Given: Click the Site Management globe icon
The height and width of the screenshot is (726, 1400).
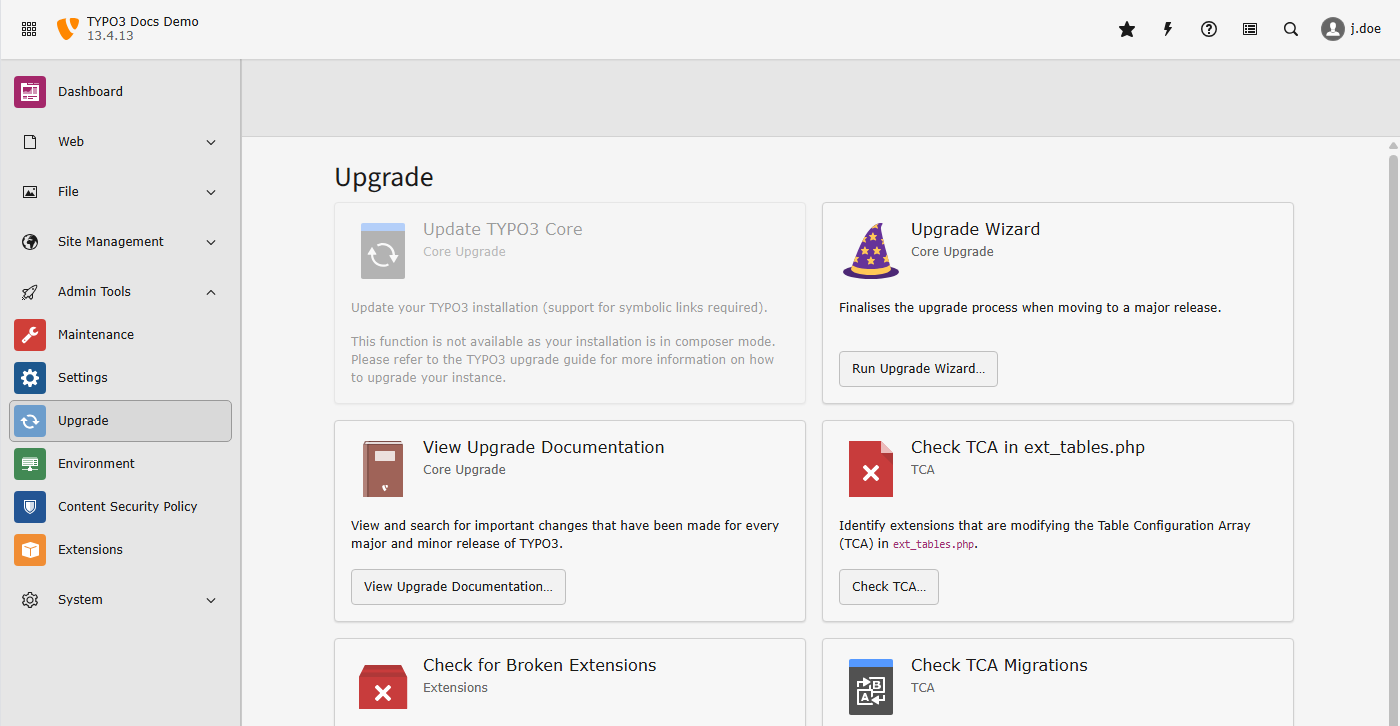Looking at the screenshot, I should tap(30, 242).
